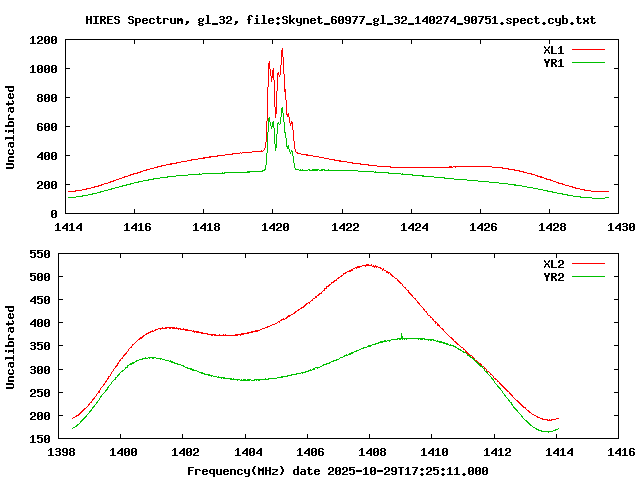This screenshot has width=640, height=480.
Task: Click the 1412 x-axis tick label
Action: pos(497,452)
